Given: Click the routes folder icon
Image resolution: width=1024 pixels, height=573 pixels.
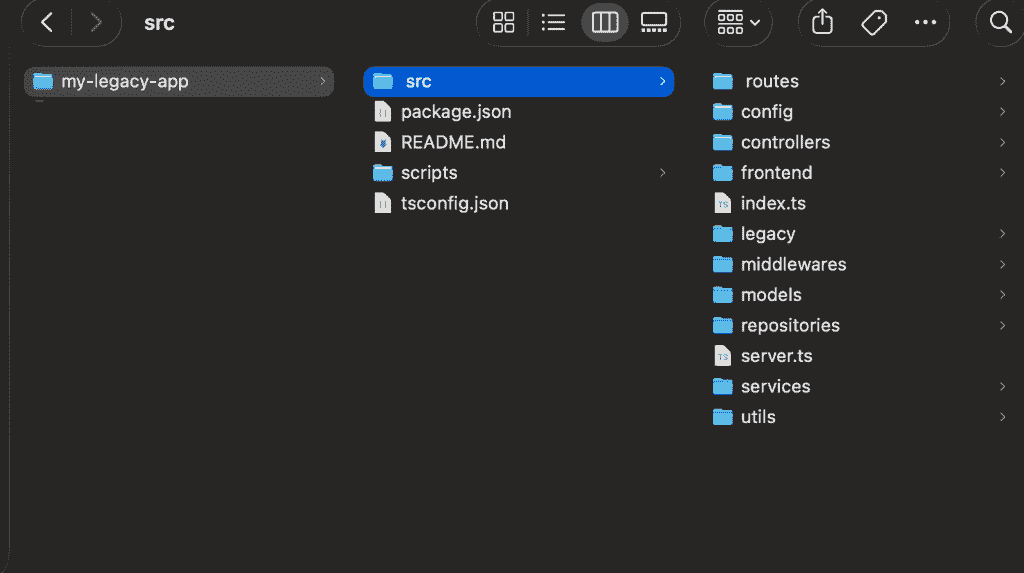Looking at the screenshot, I should click(723, 82).
